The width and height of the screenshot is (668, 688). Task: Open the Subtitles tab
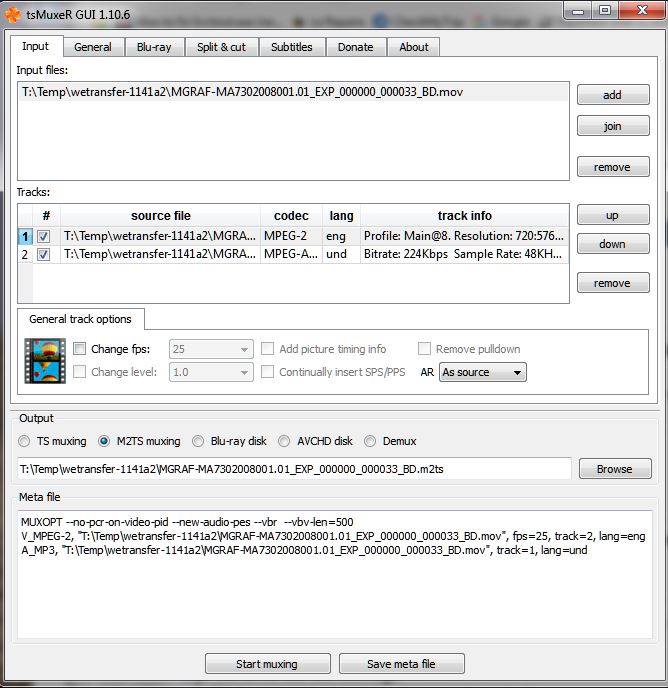tap(292, 47)
